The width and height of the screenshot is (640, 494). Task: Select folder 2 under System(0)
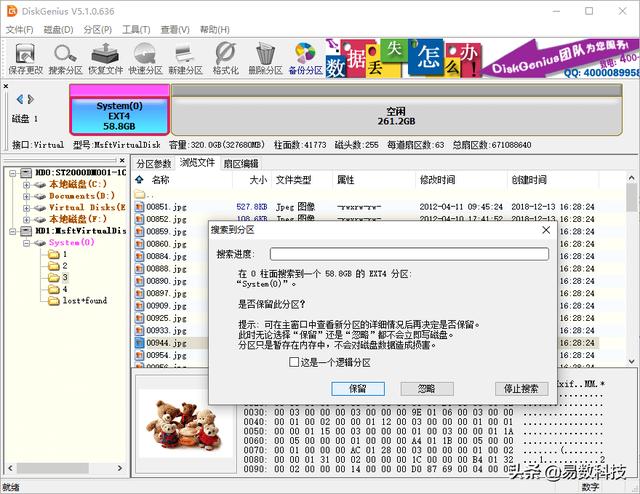pos(58,266)
